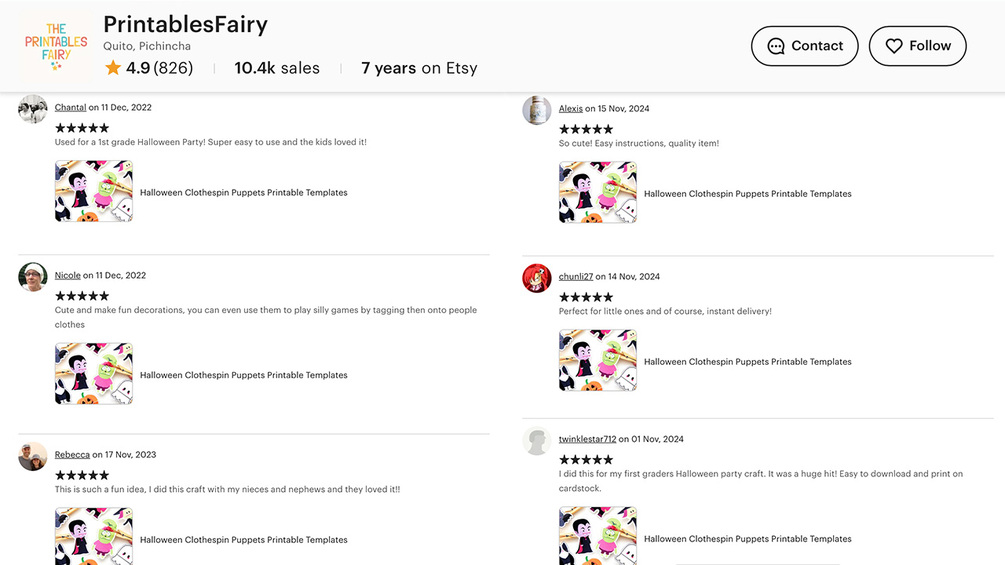This screenshot has height=565, width=1005.
Task: Open Chantal's reviewer name link
Action: coord(70,107)
